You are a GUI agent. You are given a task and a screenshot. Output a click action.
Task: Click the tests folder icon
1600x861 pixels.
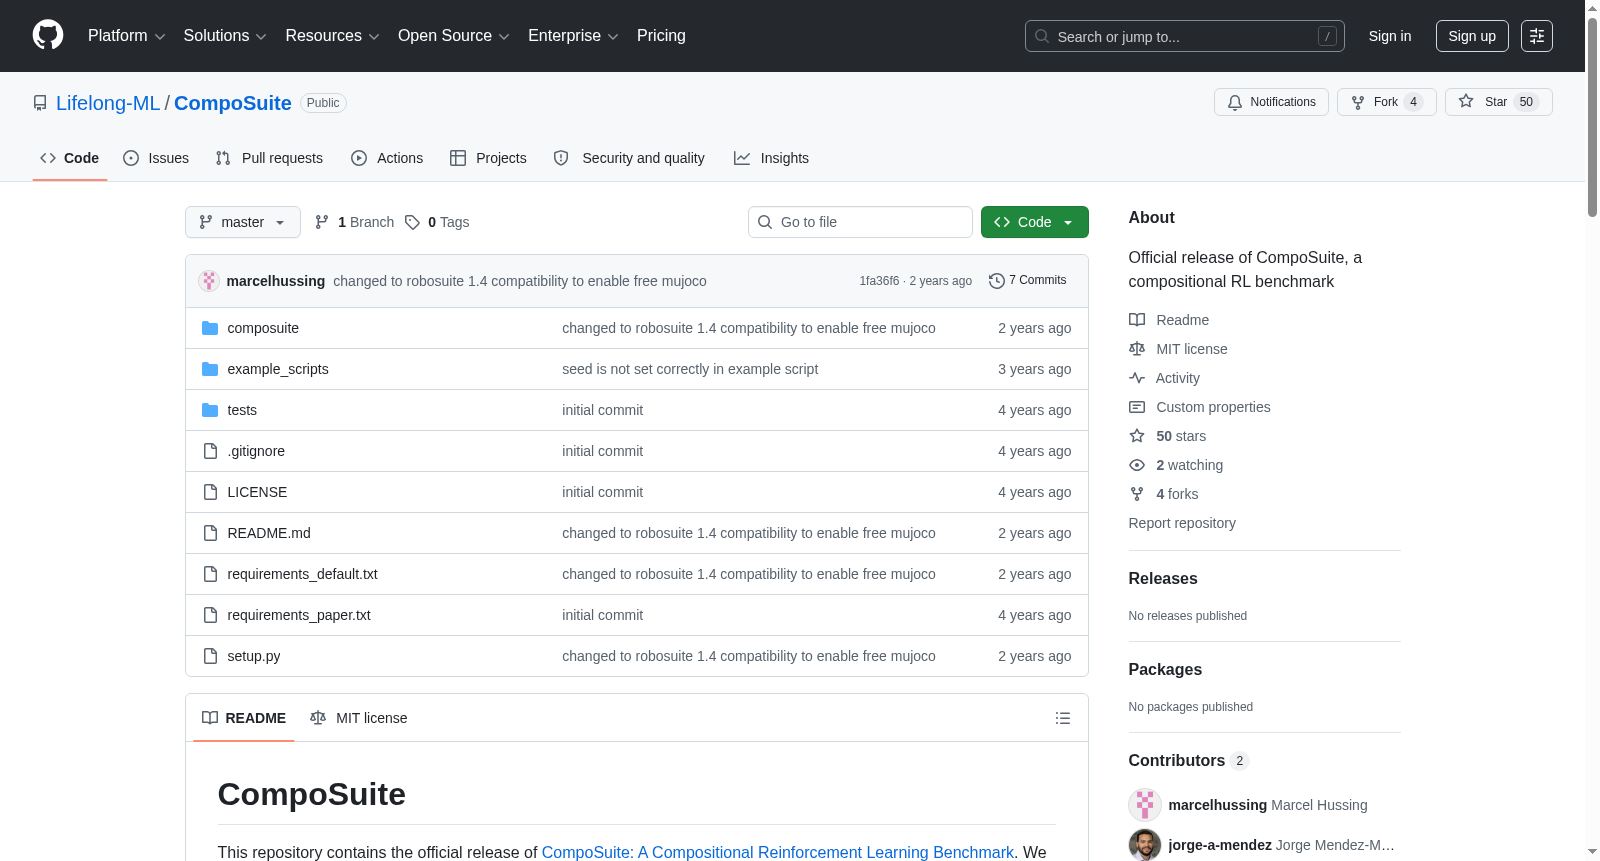(x=210, y=410)
